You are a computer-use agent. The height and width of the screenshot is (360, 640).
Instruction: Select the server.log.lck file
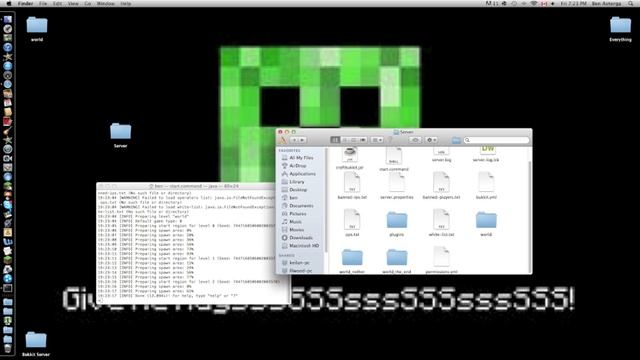point(486,155)
